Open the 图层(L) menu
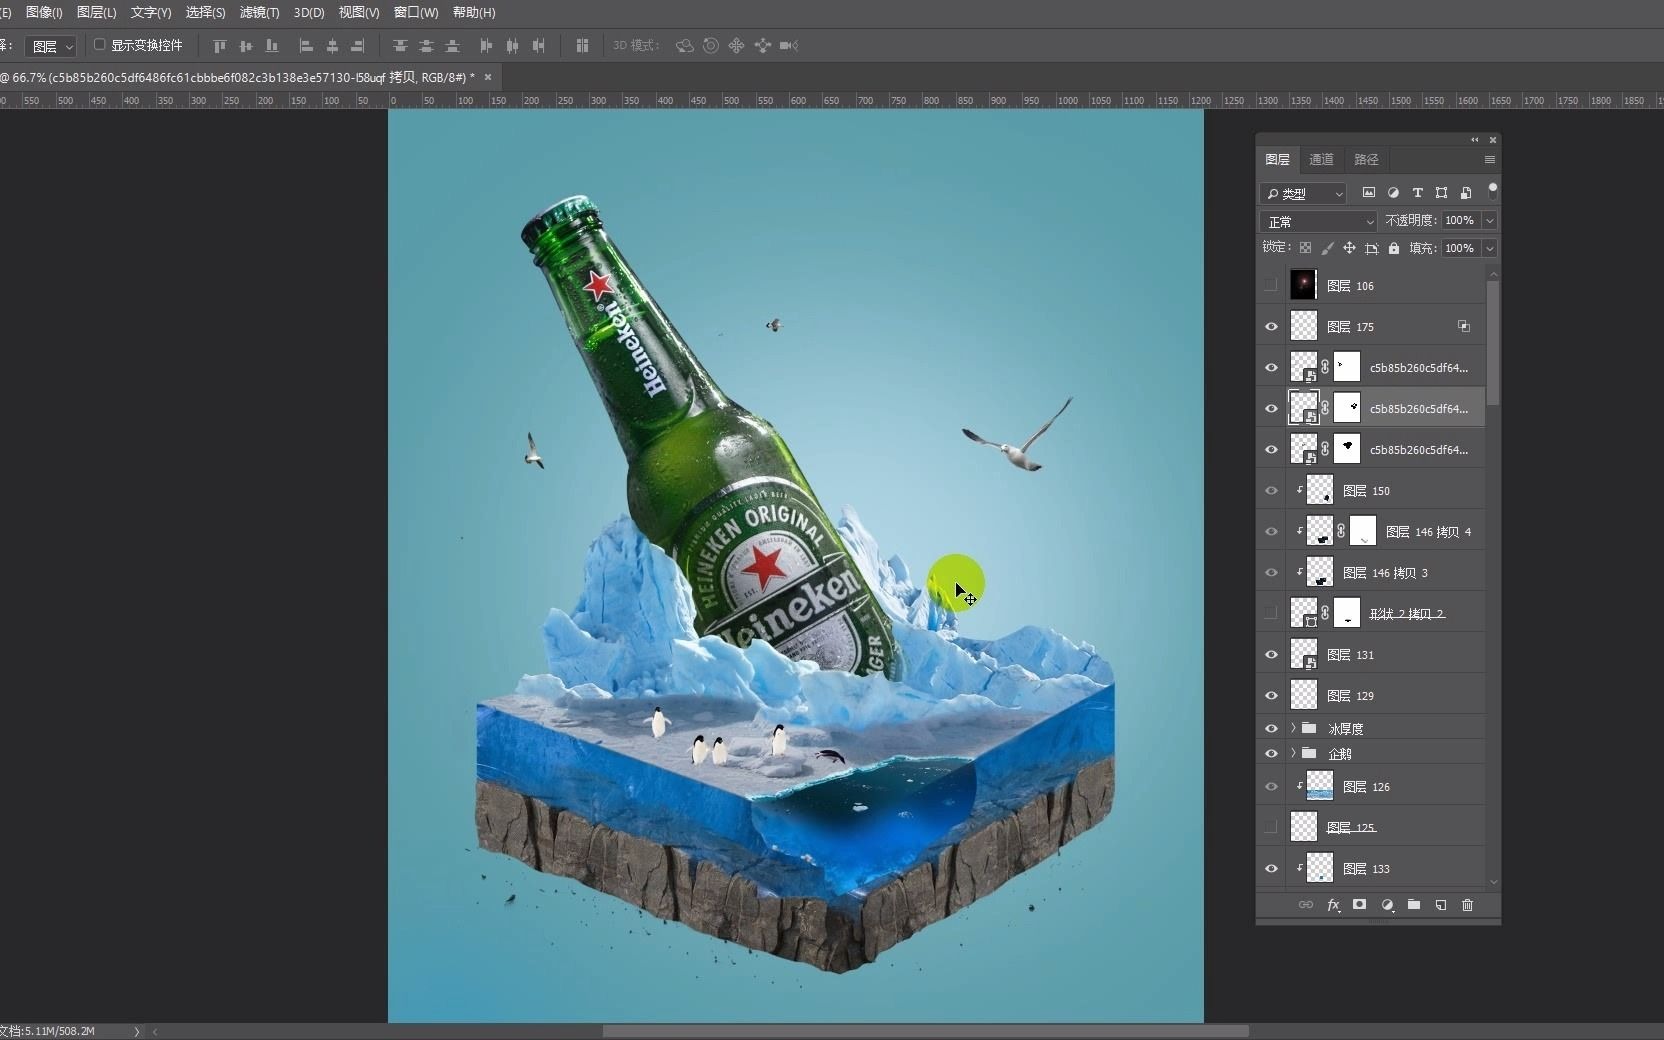Screen dimensions: 1664x1040 96,12
